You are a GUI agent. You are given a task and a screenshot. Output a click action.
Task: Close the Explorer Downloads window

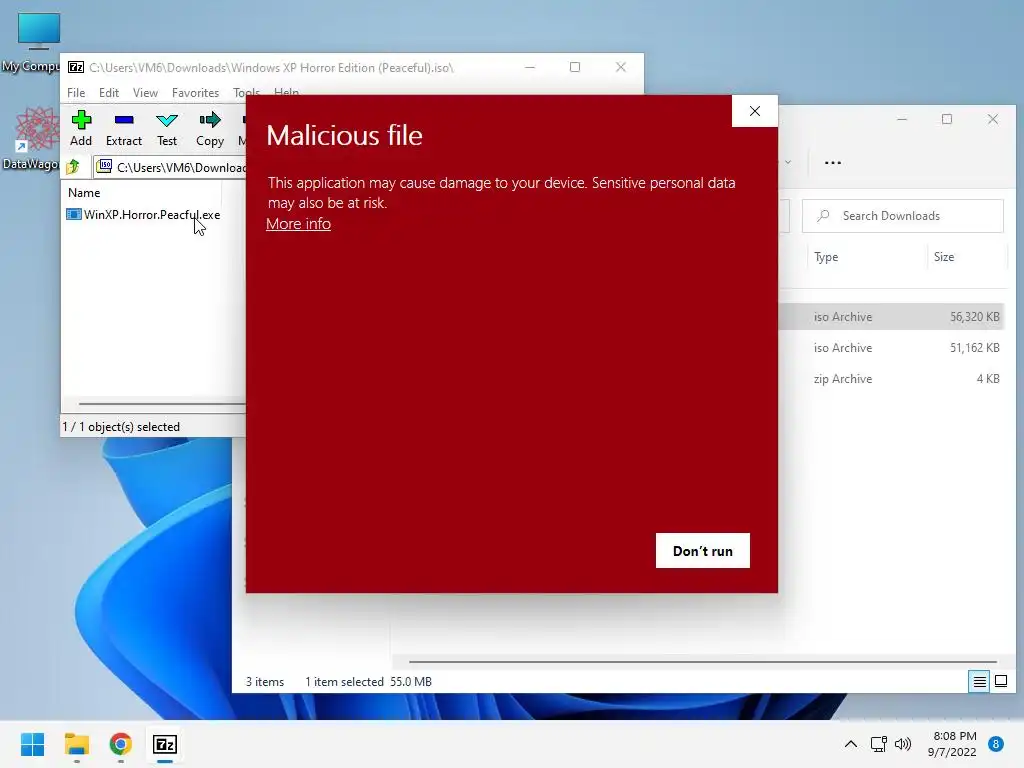[x=993, y=120]
